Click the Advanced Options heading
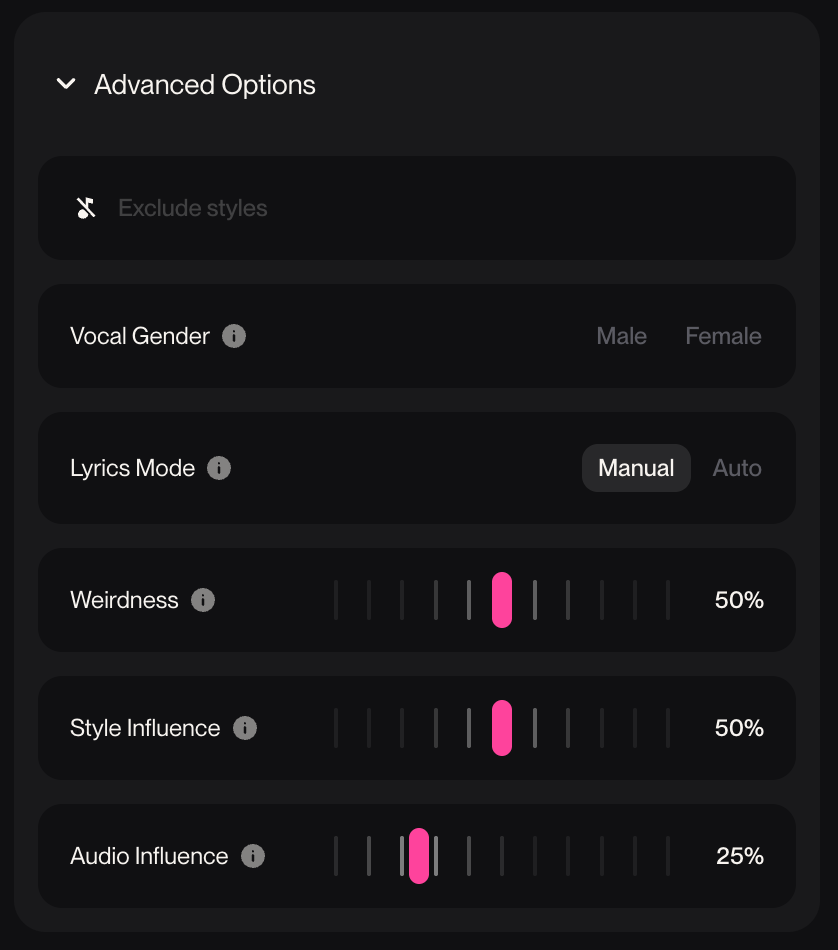This screenshot has width=838, height=950. click(205, 85)
